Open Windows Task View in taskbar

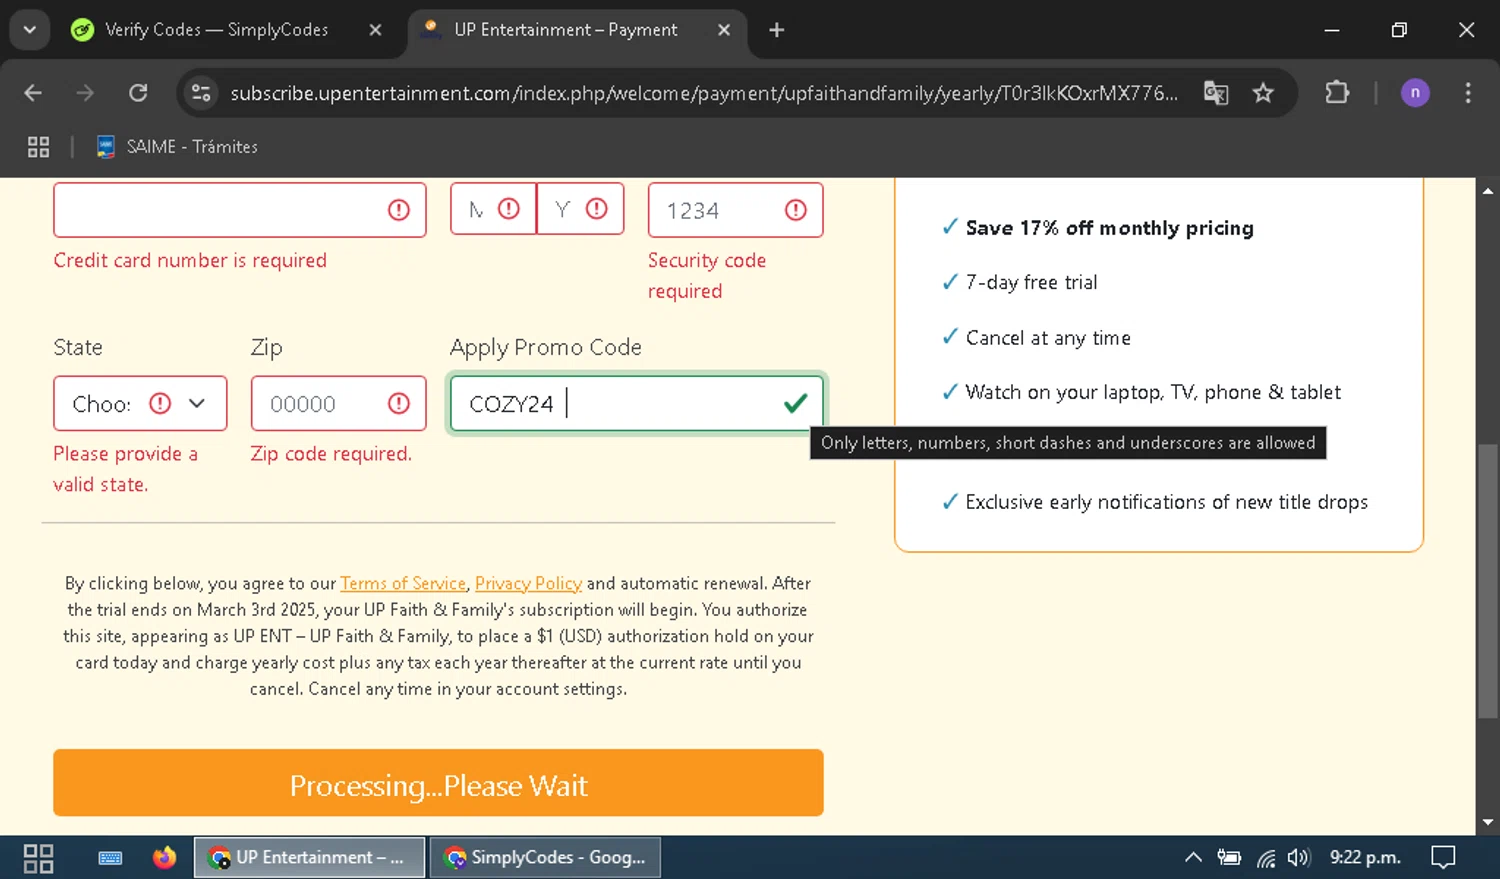pyautogui.click(x=38, y=858)
